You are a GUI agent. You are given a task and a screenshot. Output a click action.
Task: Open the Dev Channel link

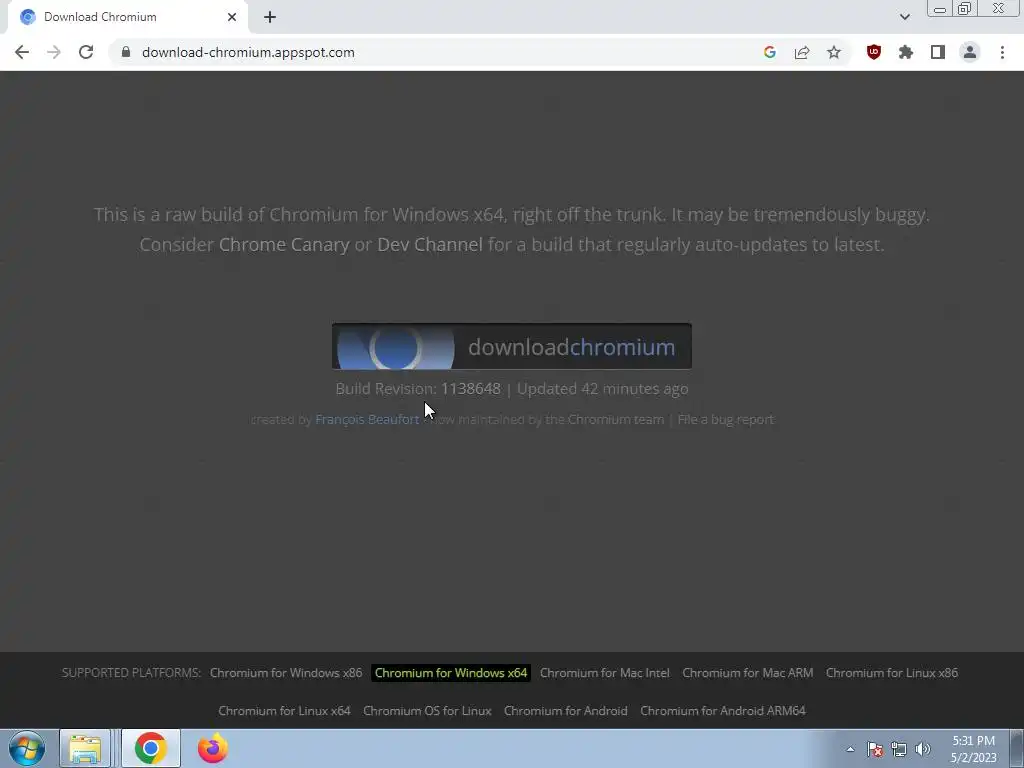tap(430, 244)
